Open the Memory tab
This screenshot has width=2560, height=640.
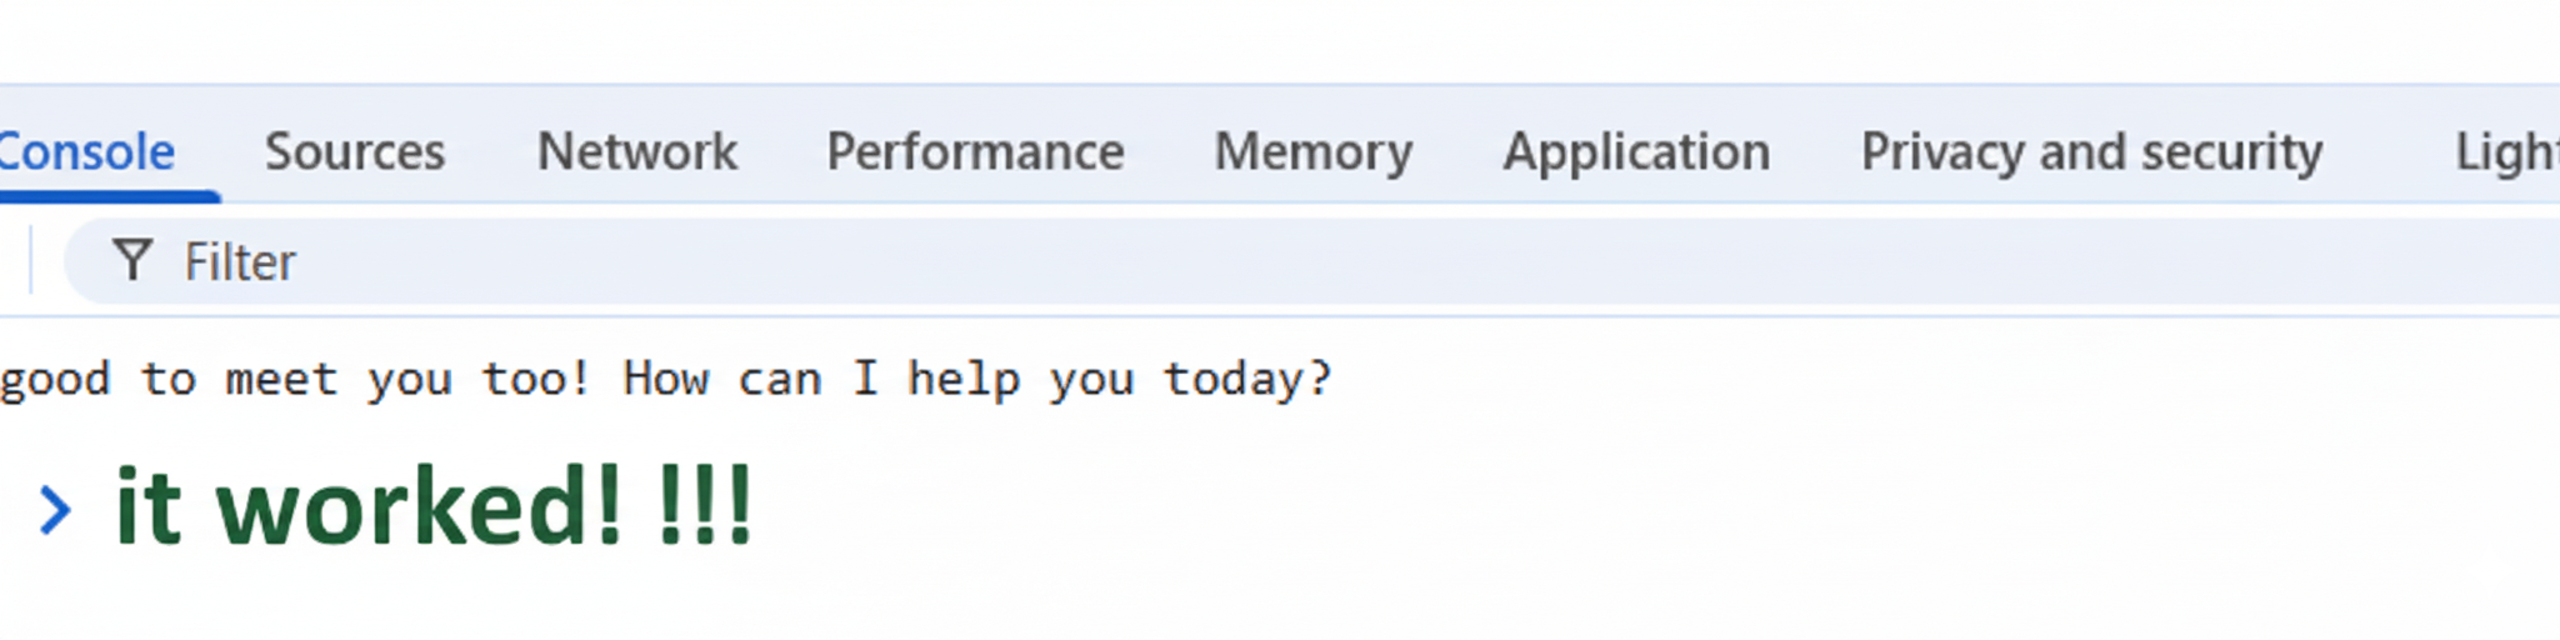[x=1313, y=153]
